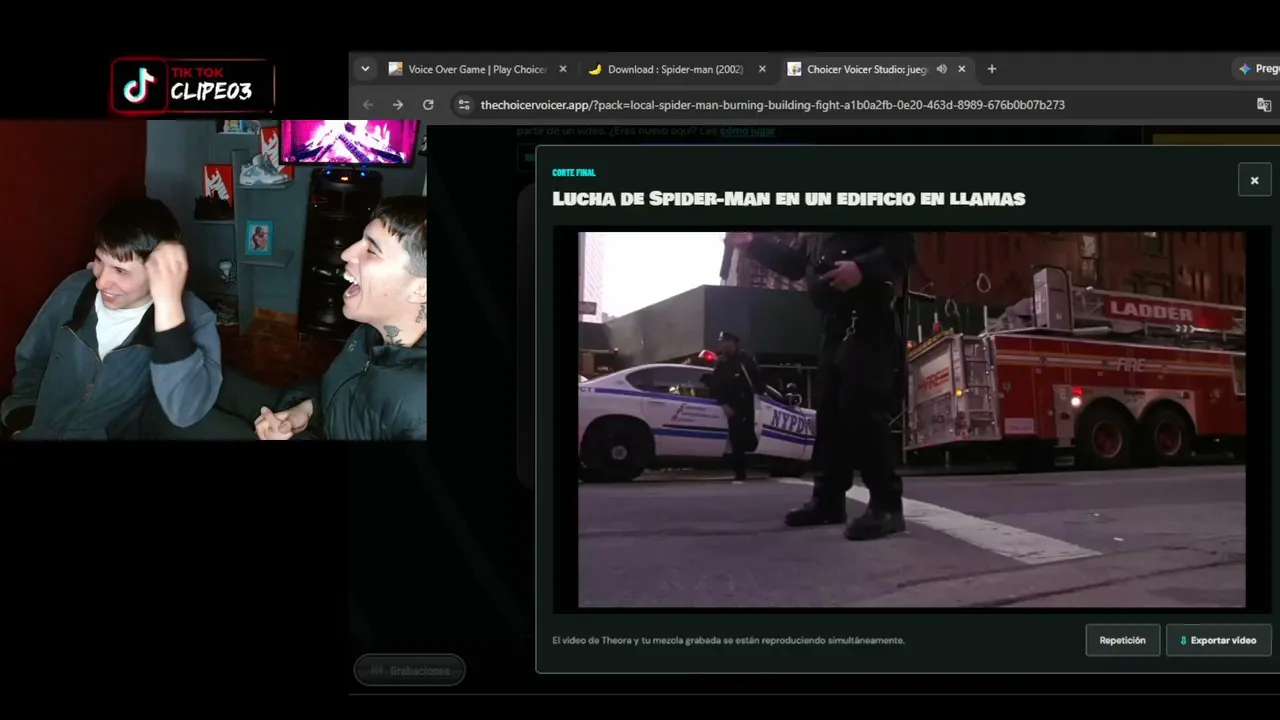This screenshot has width=1280, height=720.
Task: Reload the current page
Action: pyautogui.click(x=428, y=105)
